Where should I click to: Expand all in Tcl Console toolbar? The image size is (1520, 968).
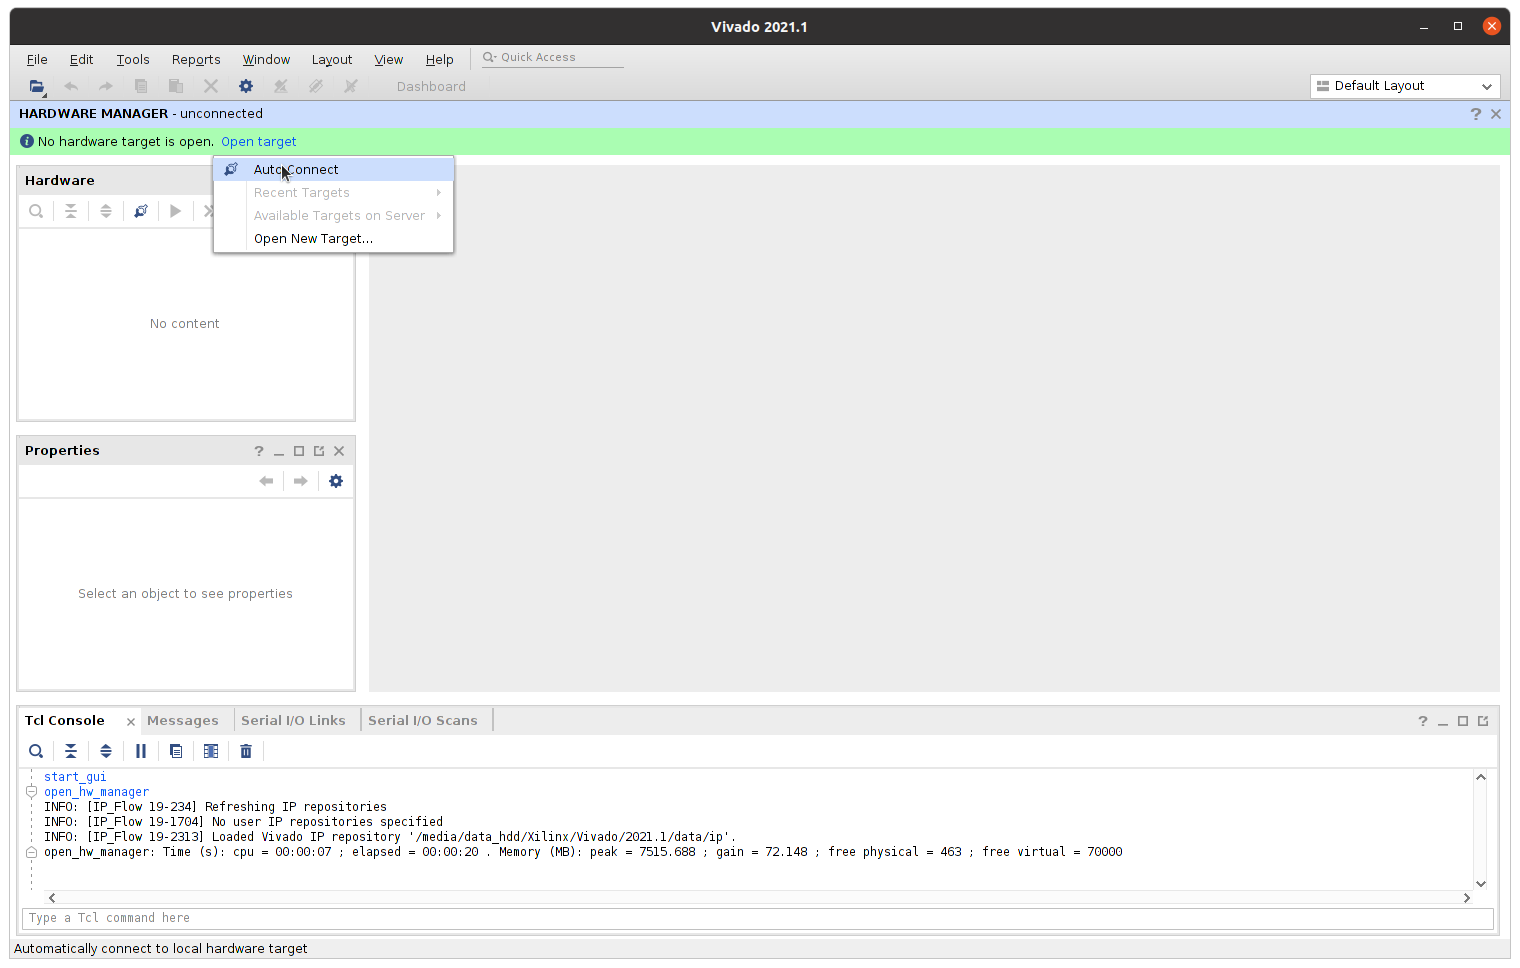click(106, 751)
